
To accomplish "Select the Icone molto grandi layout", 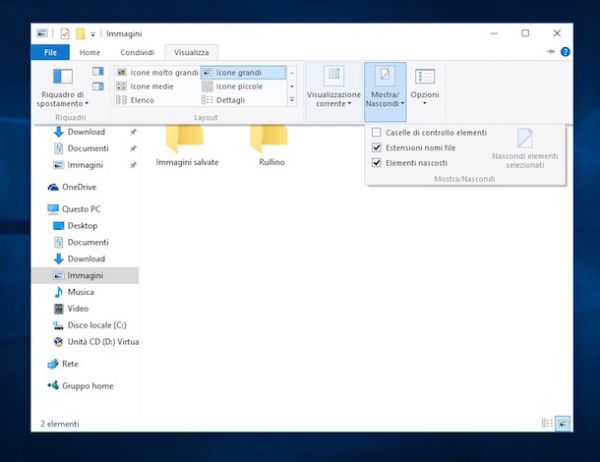I will click(x=157, y=72).
